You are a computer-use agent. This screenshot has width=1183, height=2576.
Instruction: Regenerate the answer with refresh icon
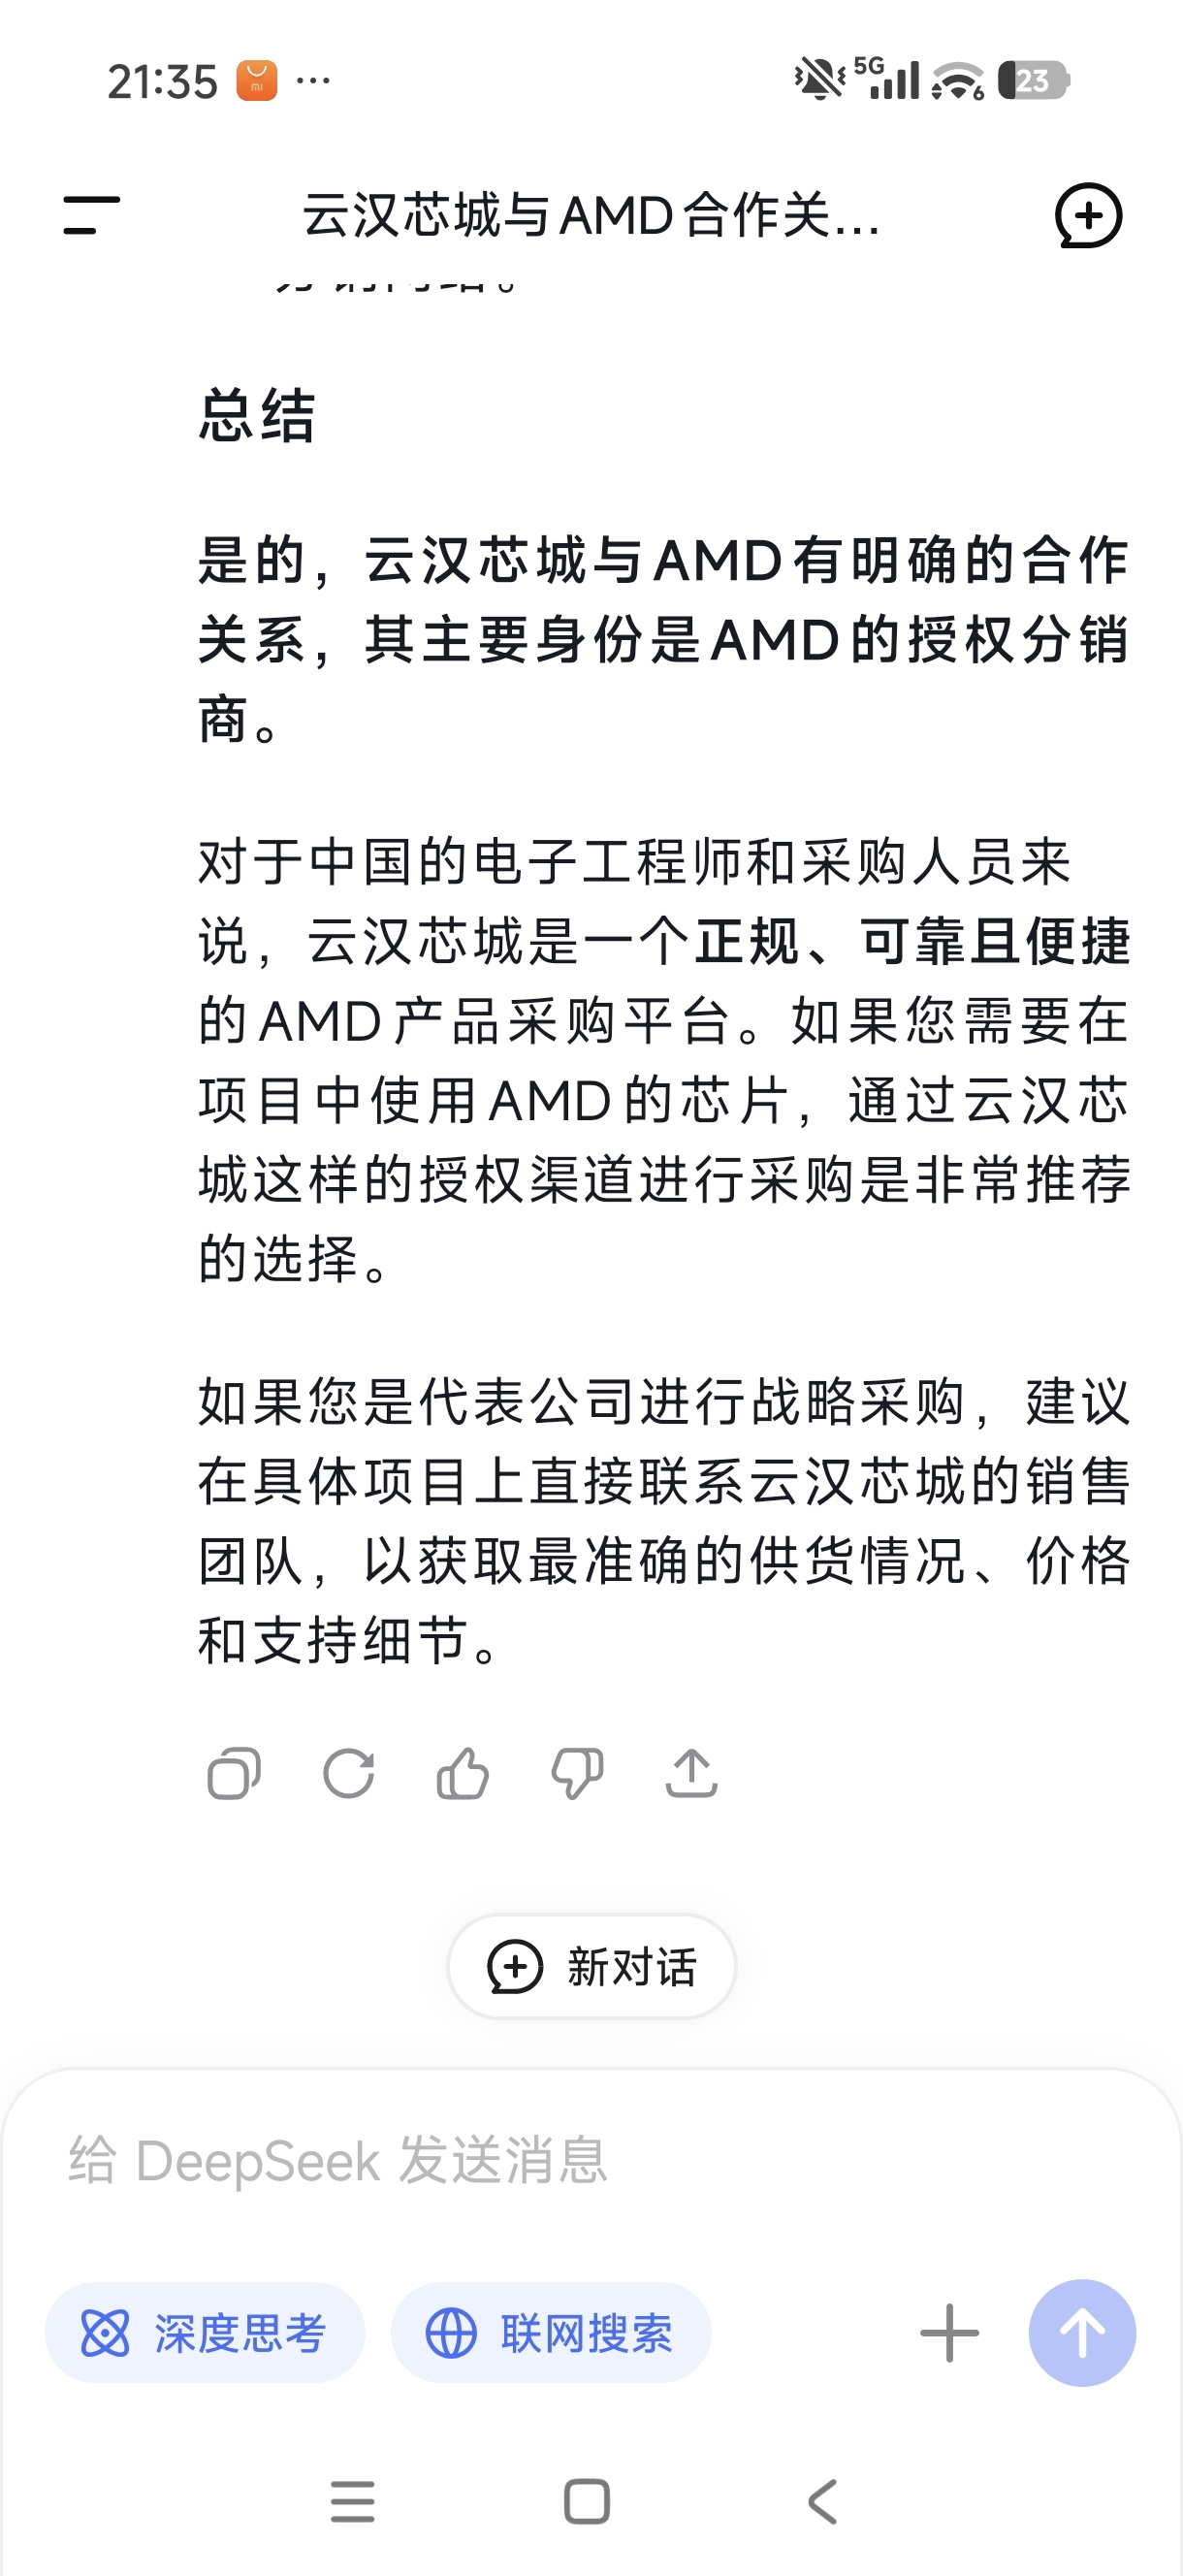(348, 1774)
